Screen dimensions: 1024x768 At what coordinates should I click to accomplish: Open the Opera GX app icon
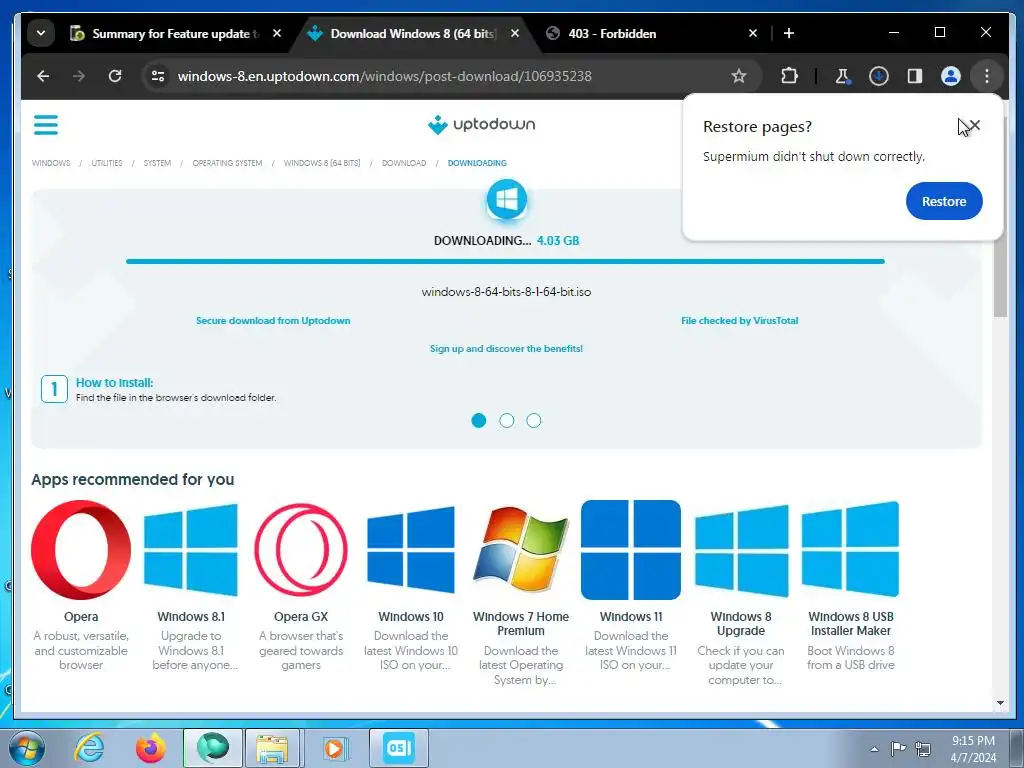(301, 550)
